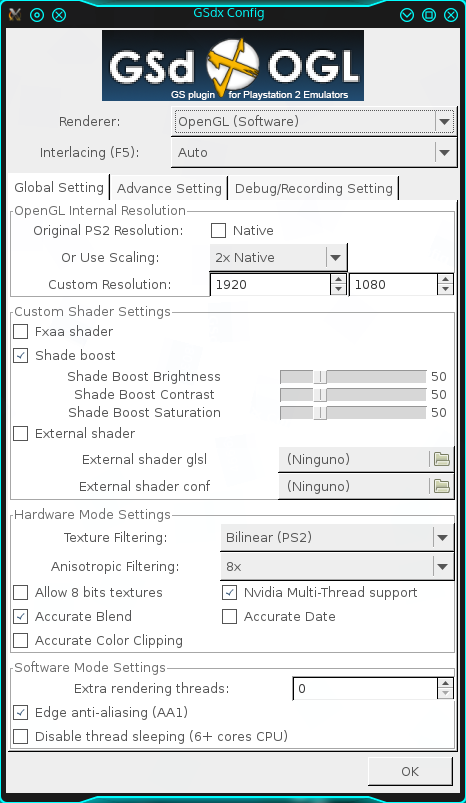This screenshot has height=803, width=466.
Task: Open Debug/Recording Setting tab
Action: (313, 188)
